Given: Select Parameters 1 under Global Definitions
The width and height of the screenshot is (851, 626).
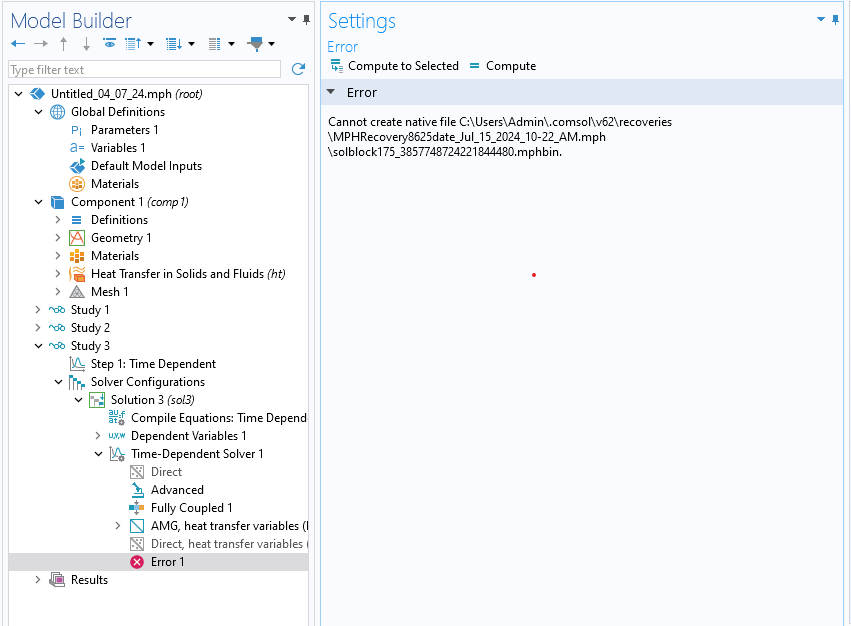Looking at the screenshot, I should [x=124, y=130].
